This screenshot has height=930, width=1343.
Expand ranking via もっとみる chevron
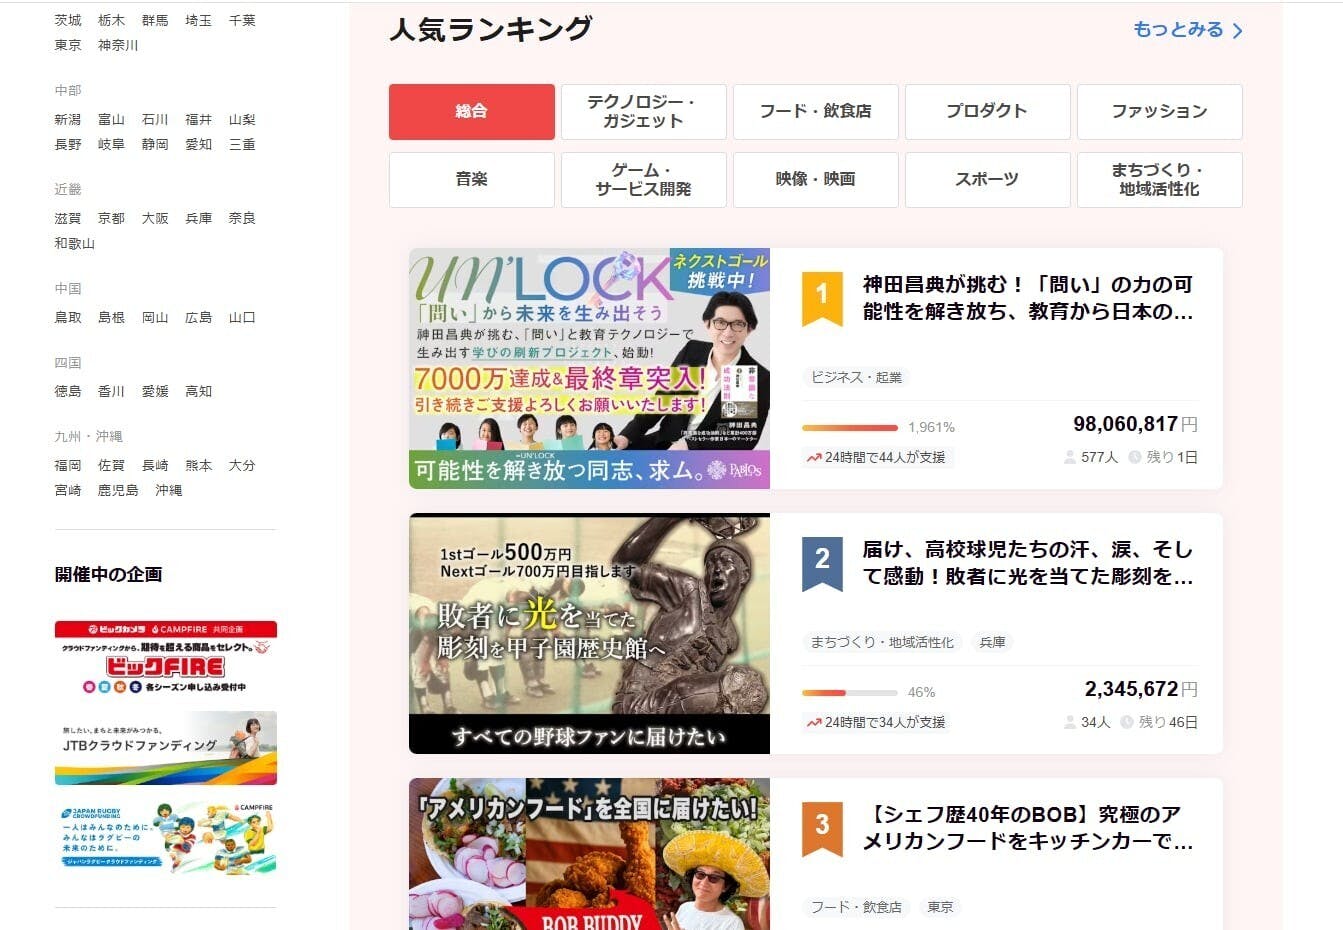[x=1237, y=31]
